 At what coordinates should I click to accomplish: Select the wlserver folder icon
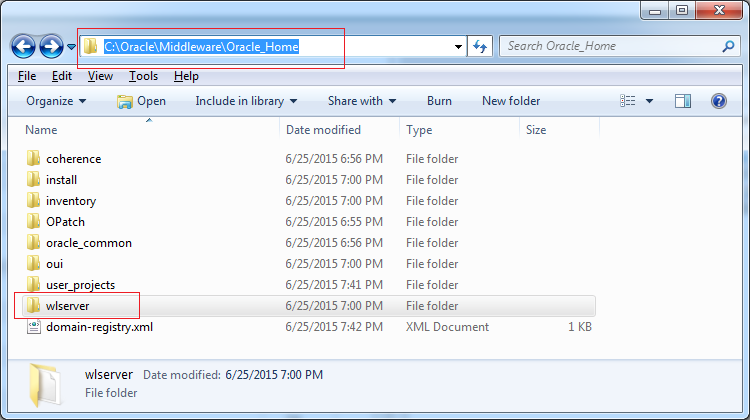[x=33, y=306]
